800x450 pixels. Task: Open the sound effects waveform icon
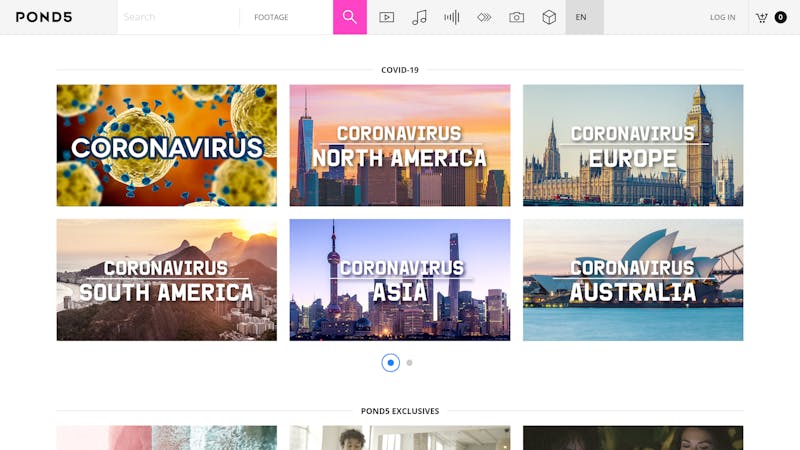point(452,17)
